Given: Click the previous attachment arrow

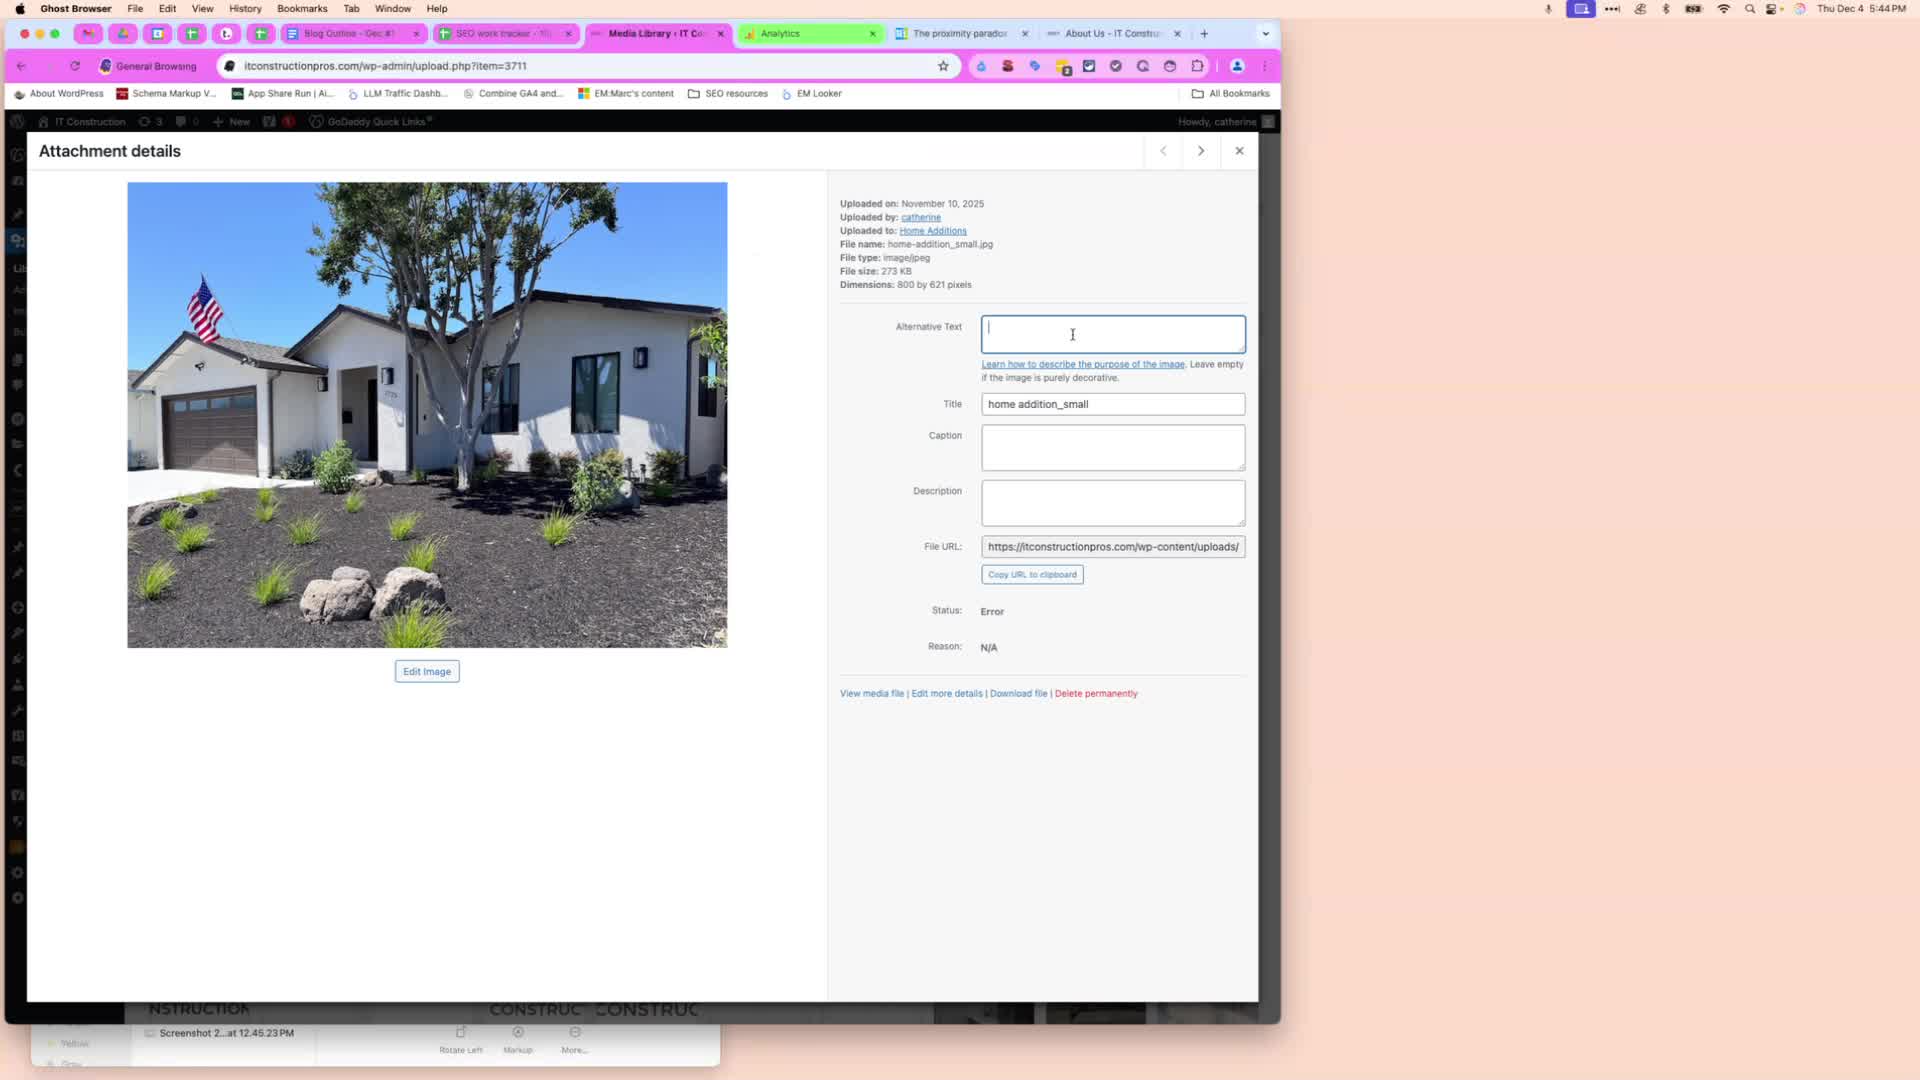Looking at the screenshot, I should coord(1163,151).
